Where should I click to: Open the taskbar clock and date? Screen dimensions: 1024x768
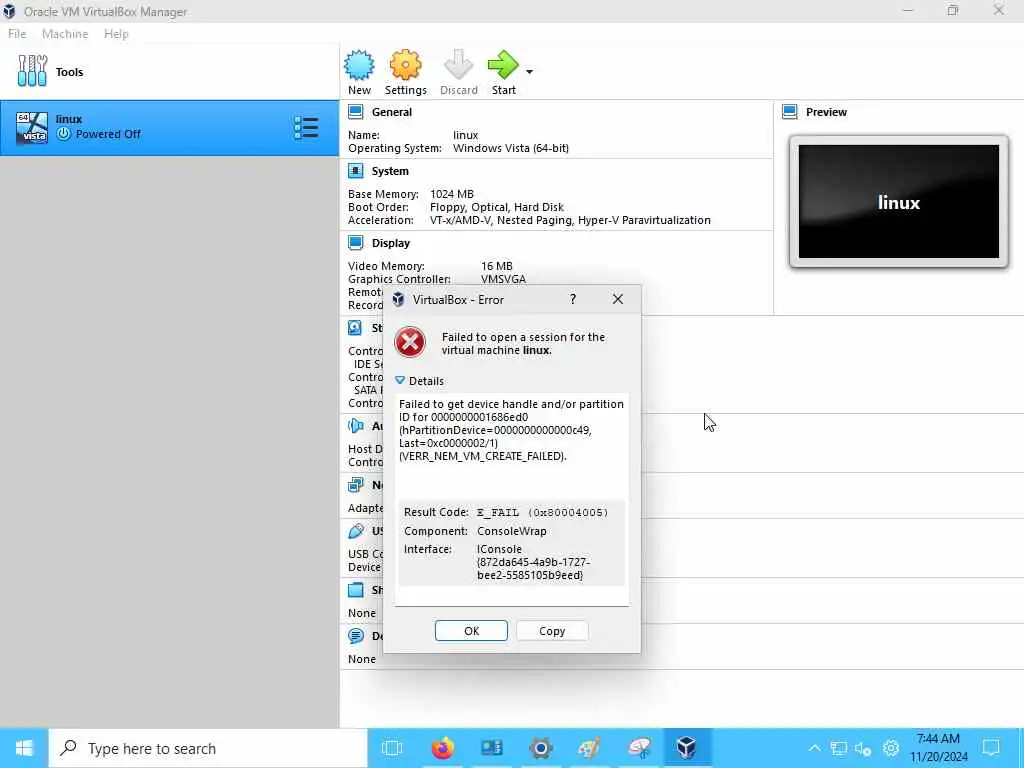938,748
